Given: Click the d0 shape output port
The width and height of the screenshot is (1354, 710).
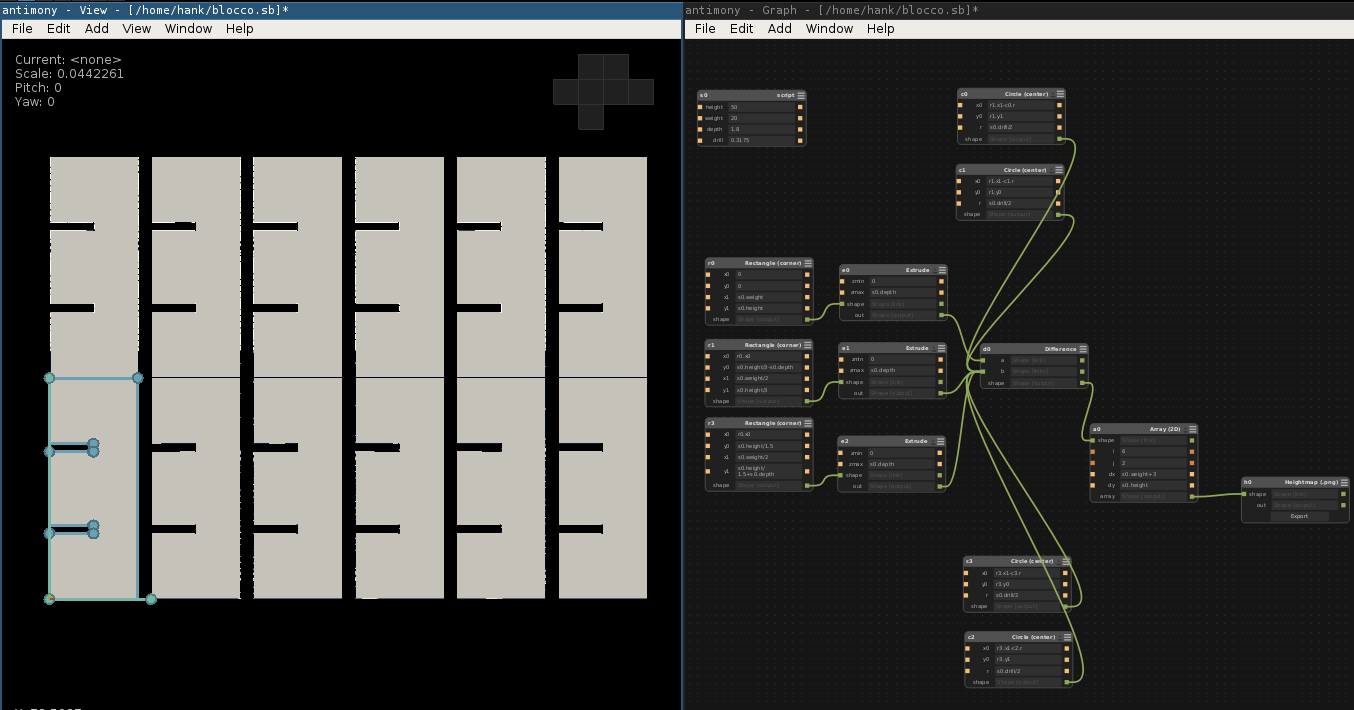Looking at the screenshot, I should click(1082, 383).
